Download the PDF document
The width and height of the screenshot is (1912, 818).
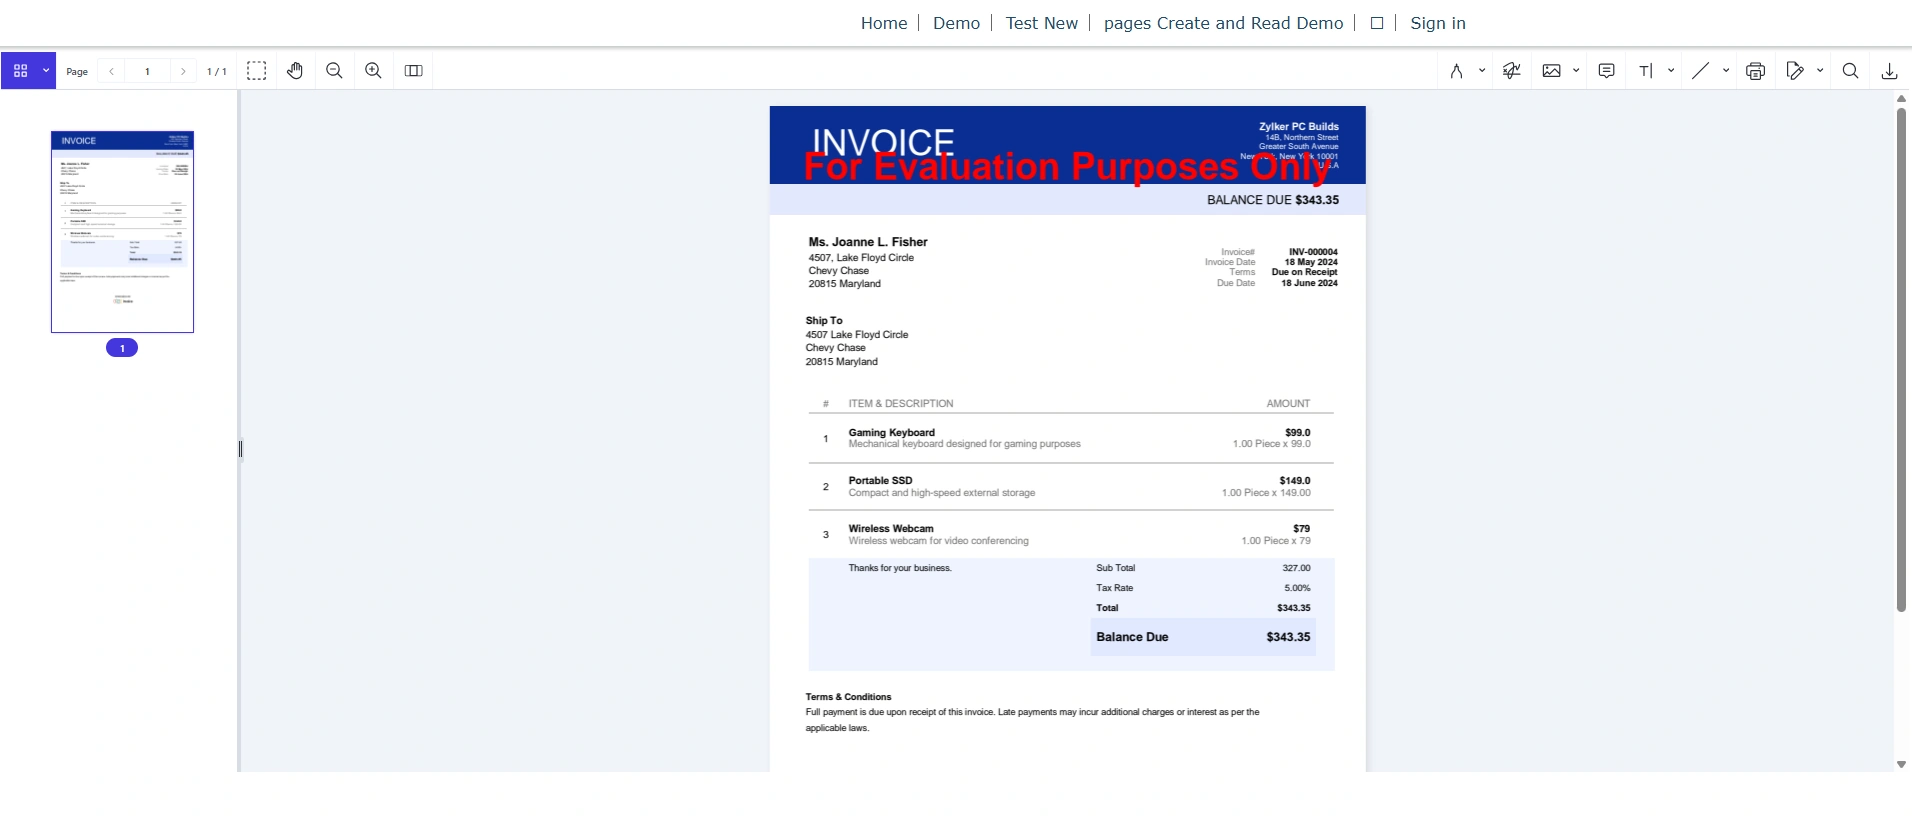click(1890, 71)
